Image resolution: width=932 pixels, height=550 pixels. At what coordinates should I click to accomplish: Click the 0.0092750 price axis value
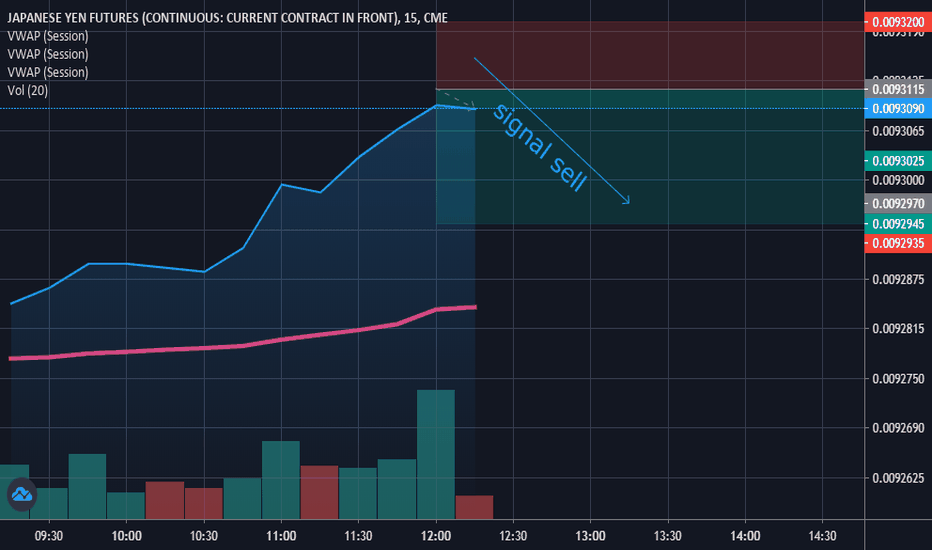pyautogui.click(x=898, y=379)
